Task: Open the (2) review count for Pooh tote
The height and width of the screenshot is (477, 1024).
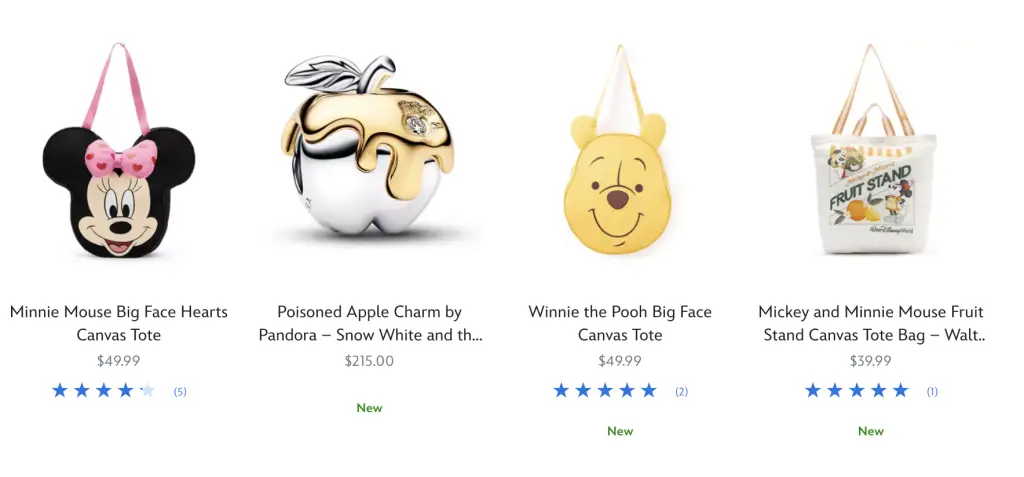Action: click(x=681, y=392)
